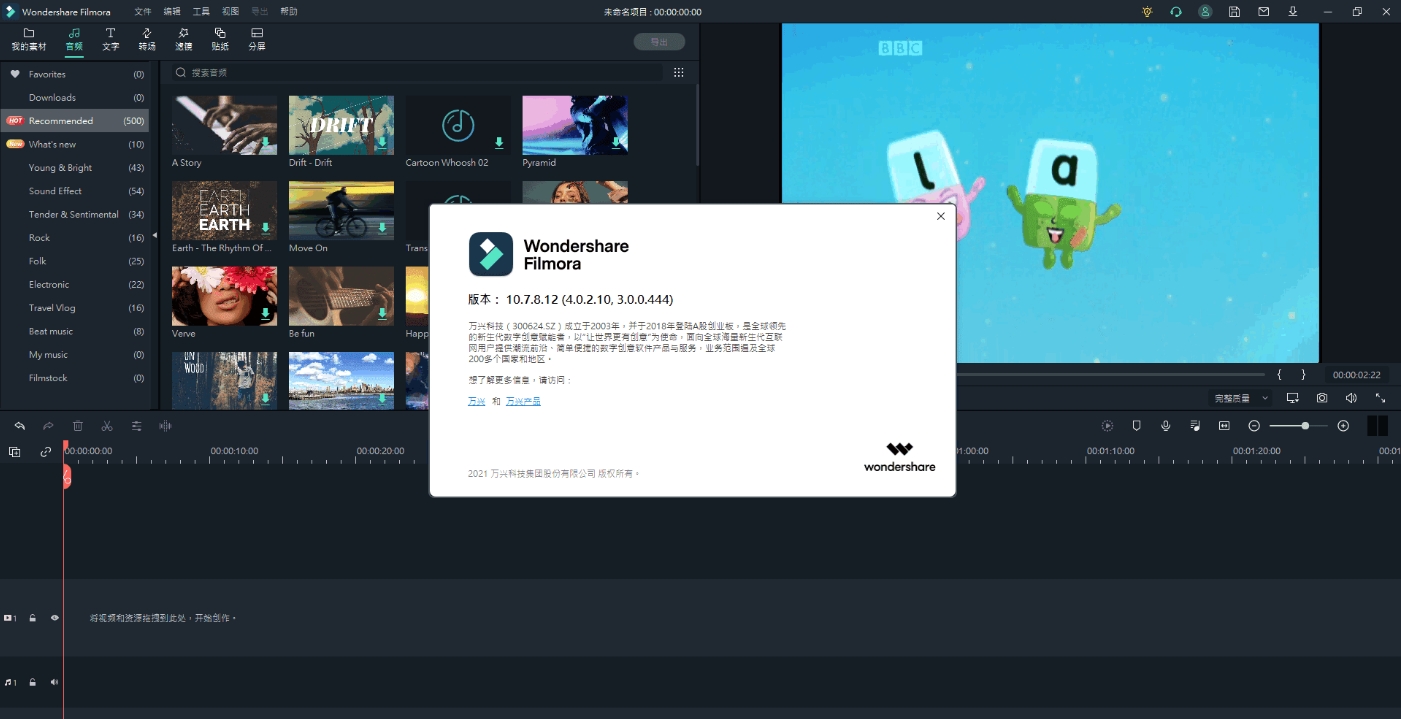The height and width of the screenshot is (719, 1401).
Task: Click the timeline zoom slider
Action: tap(1299, 426)
